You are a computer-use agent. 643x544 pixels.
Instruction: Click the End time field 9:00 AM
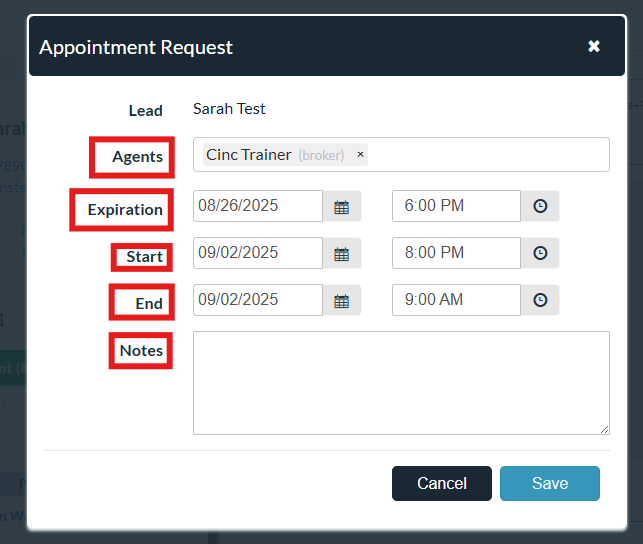pyautogui.click(x=456, y=300)
